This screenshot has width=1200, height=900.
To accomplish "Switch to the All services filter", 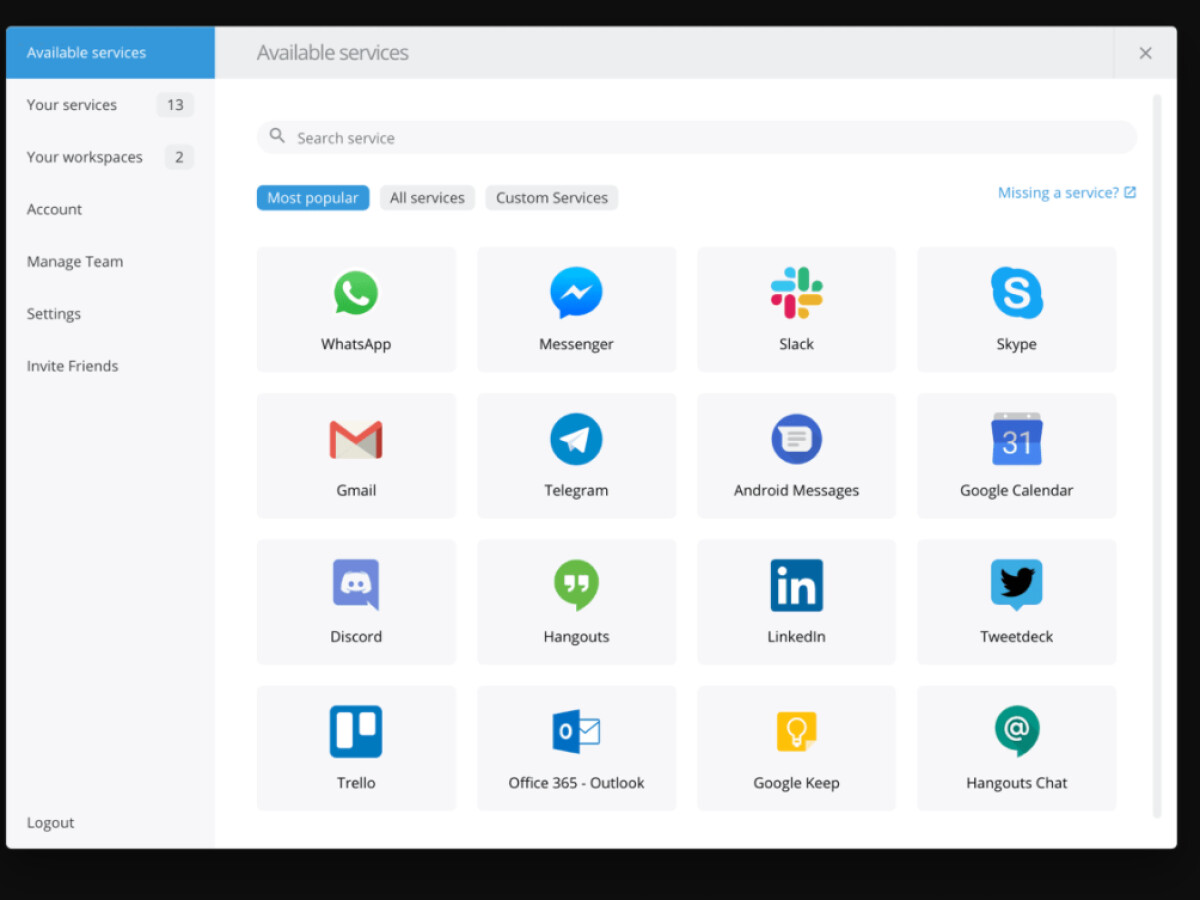I will click(x=427, y=198).
